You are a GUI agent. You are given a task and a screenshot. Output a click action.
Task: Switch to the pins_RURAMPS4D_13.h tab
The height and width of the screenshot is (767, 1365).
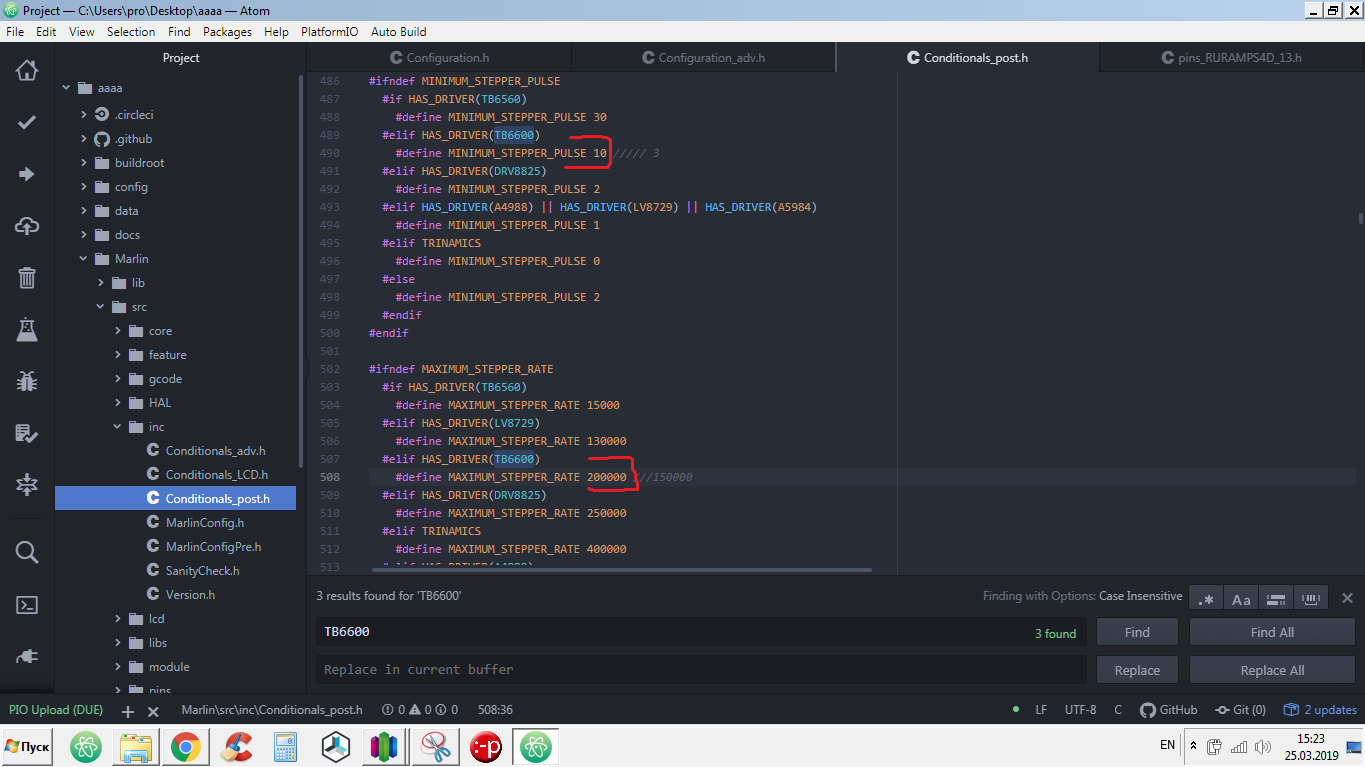(1232, 58)
